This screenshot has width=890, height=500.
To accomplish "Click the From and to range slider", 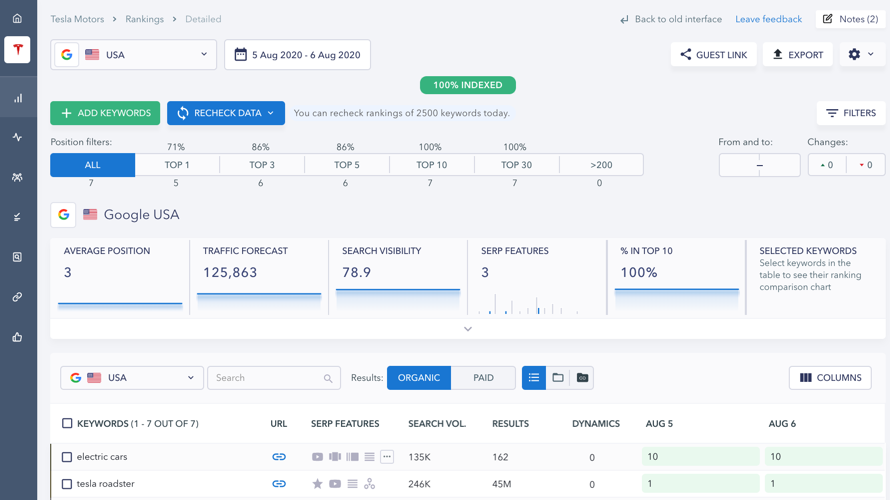I will pos(759,165).
